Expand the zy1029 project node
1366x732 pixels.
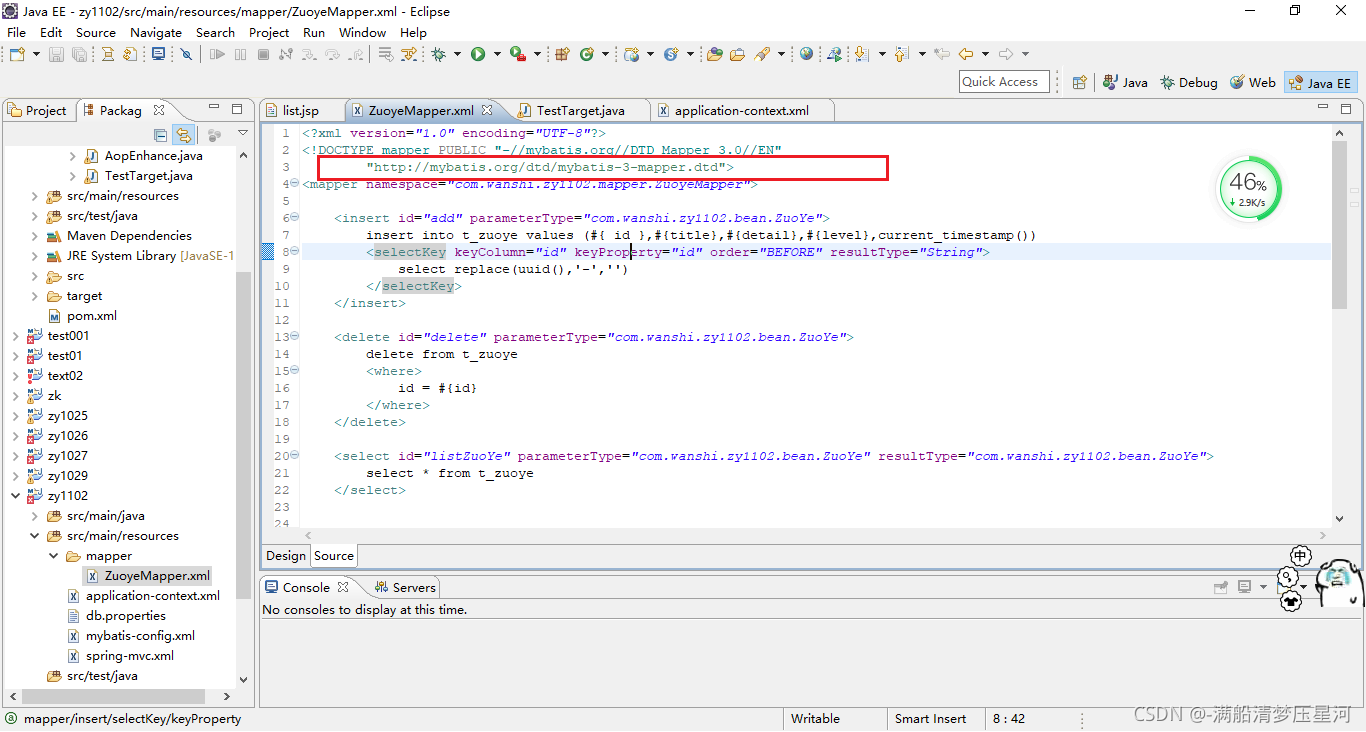pyautogui.click(x=17, y=475)
